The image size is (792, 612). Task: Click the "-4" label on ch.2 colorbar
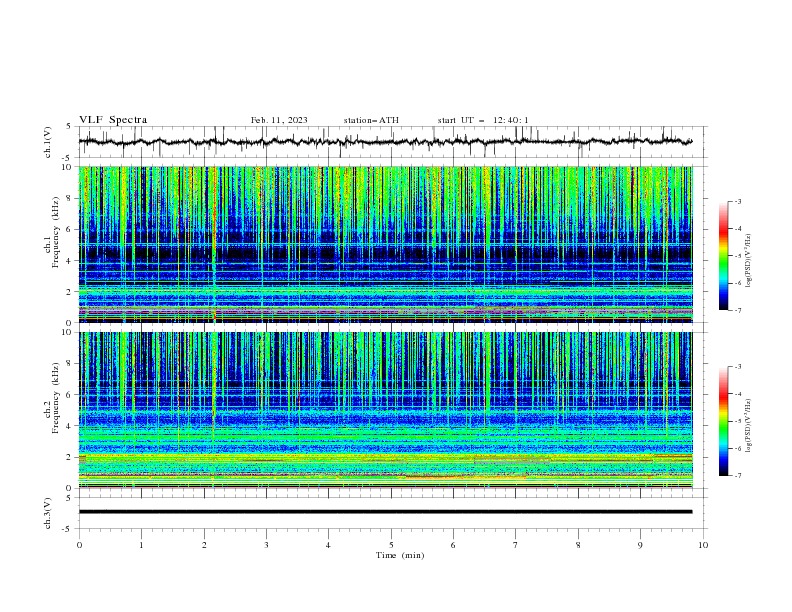coord(737,394)
